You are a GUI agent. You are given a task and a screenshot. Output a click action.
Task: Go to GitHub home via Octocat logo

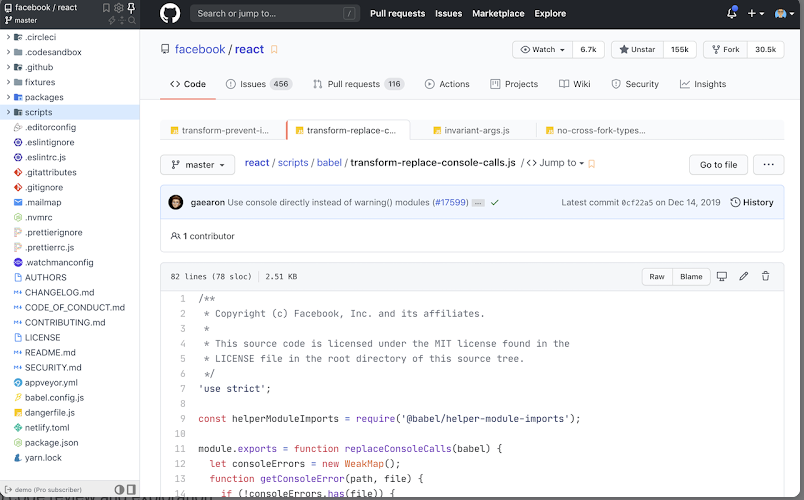pos(170,13)
